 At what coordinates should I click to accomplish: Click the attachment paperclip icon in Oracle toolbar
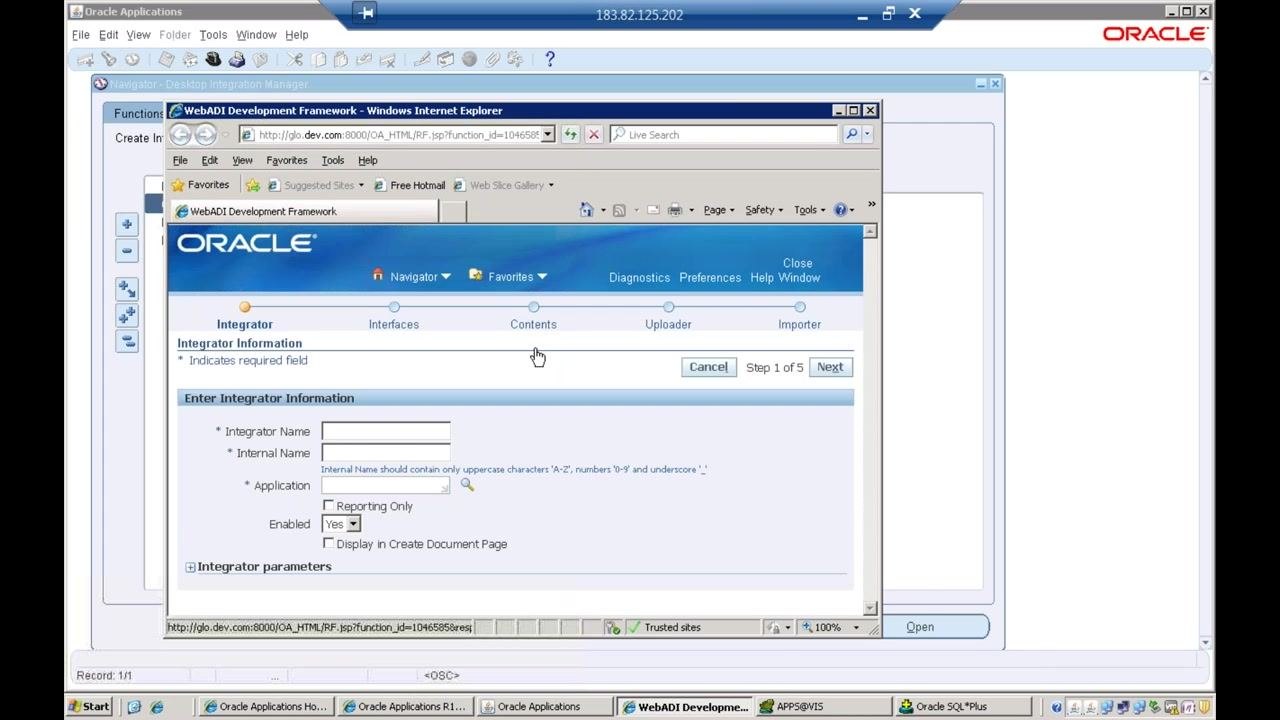[492, 60]
